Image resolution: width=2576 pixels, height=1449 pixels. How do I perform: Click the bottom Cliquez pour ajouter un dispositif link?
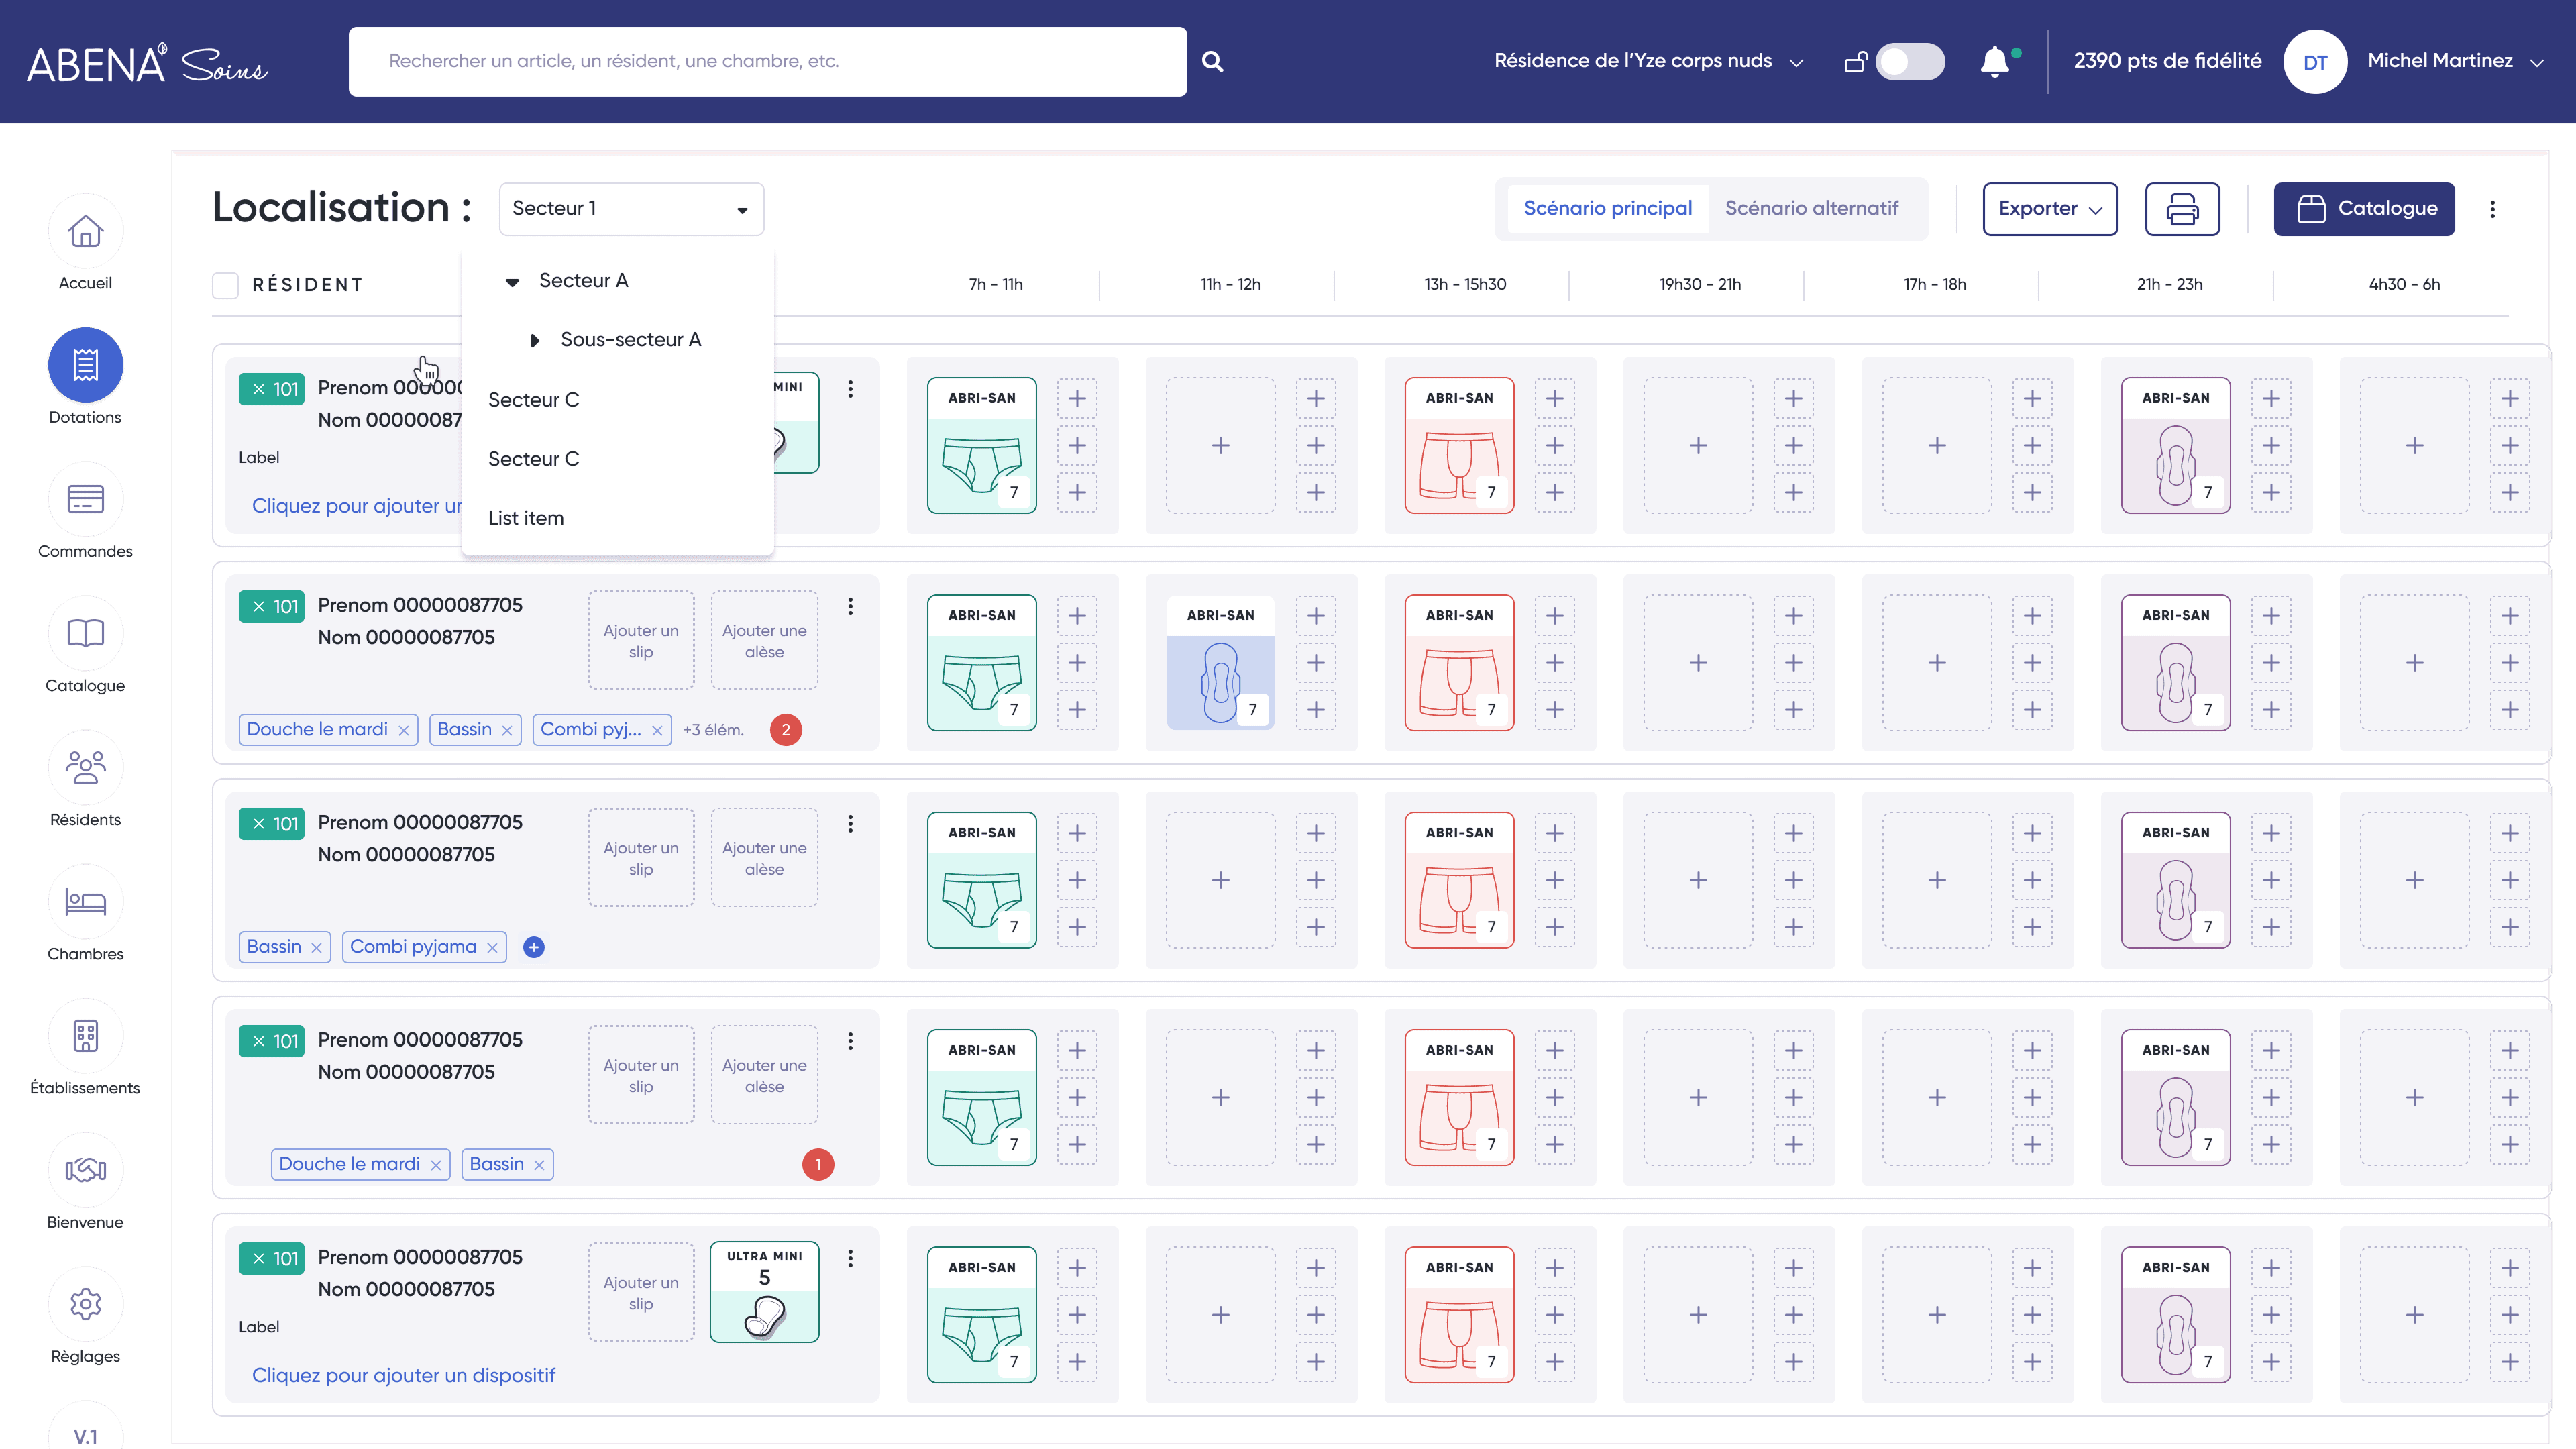click(x=403, y=1375)
